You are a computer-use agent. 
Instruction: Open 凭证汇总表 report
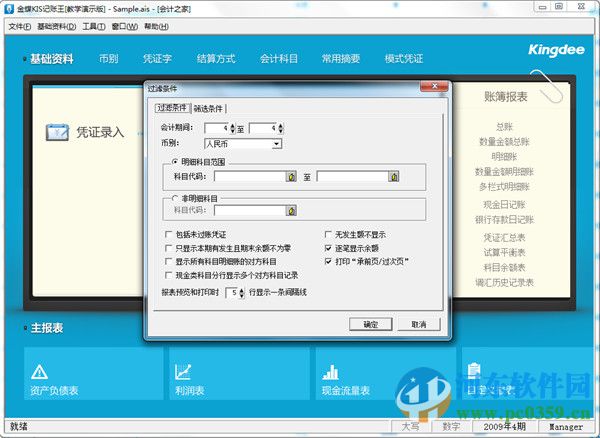(504, 238)
